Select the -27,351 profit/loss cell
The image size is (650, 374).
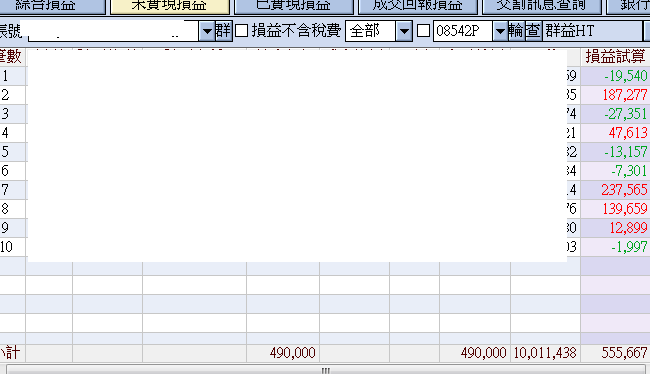click(x=615, y=114)
